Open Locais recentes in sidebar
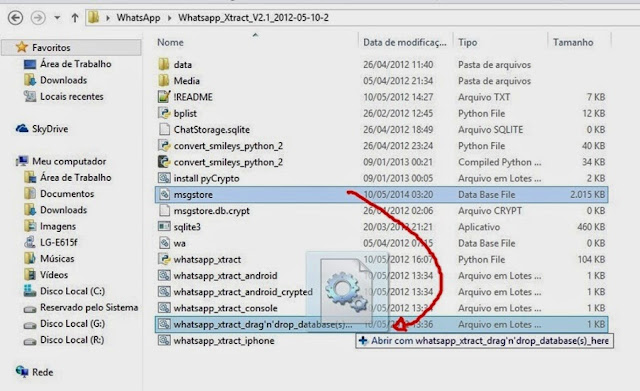640x391 pixels. 71,97
